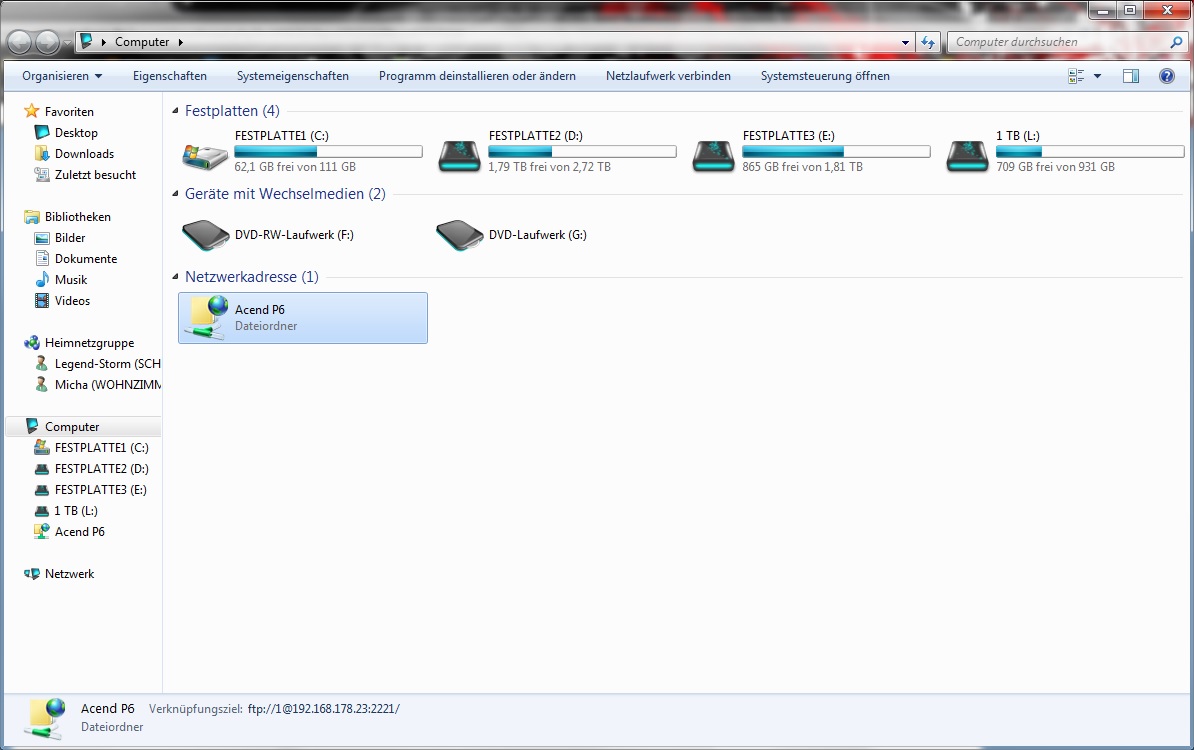Select the FESTPLATTE2 (D:) drive icon
The width and height of the screenshot is (1194, 750).
pos(459,155)
